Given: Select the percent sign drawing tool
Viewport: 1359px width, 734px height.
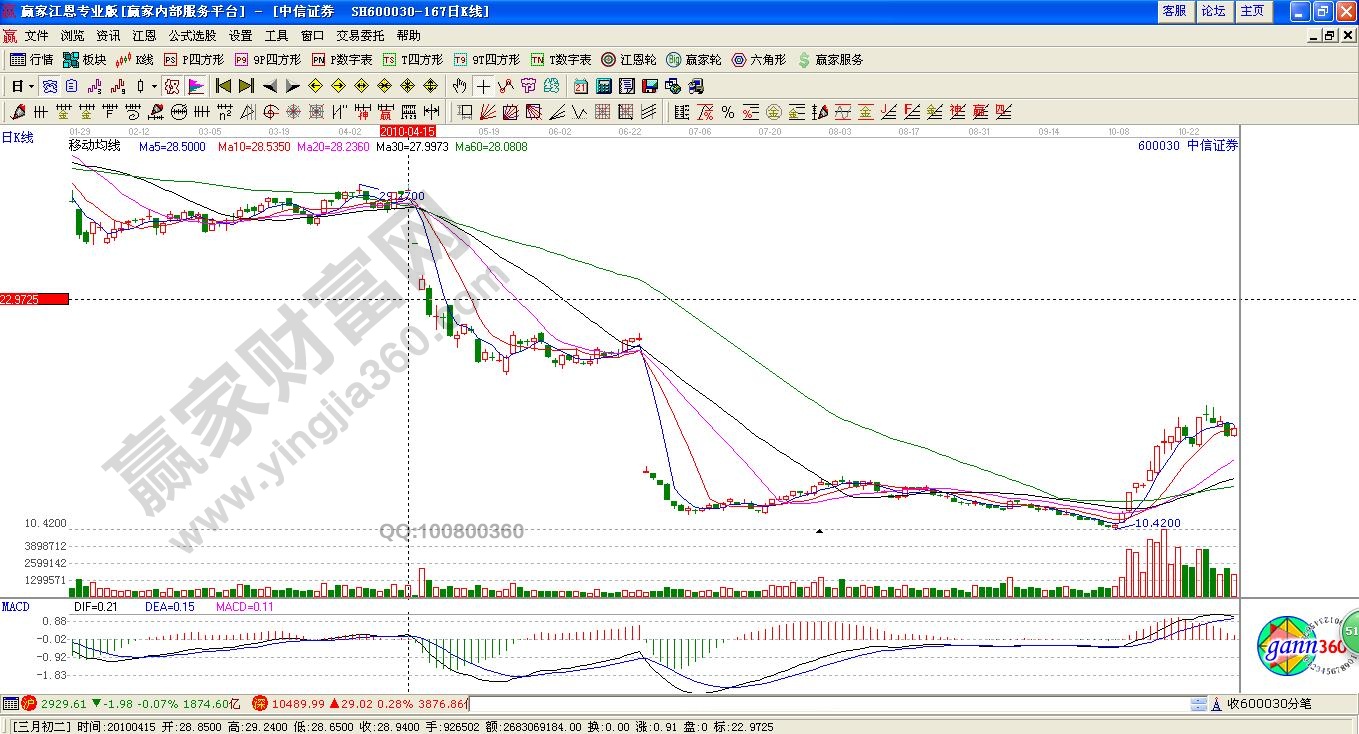Looking at the screenshot, I should [x=728, y=112].
